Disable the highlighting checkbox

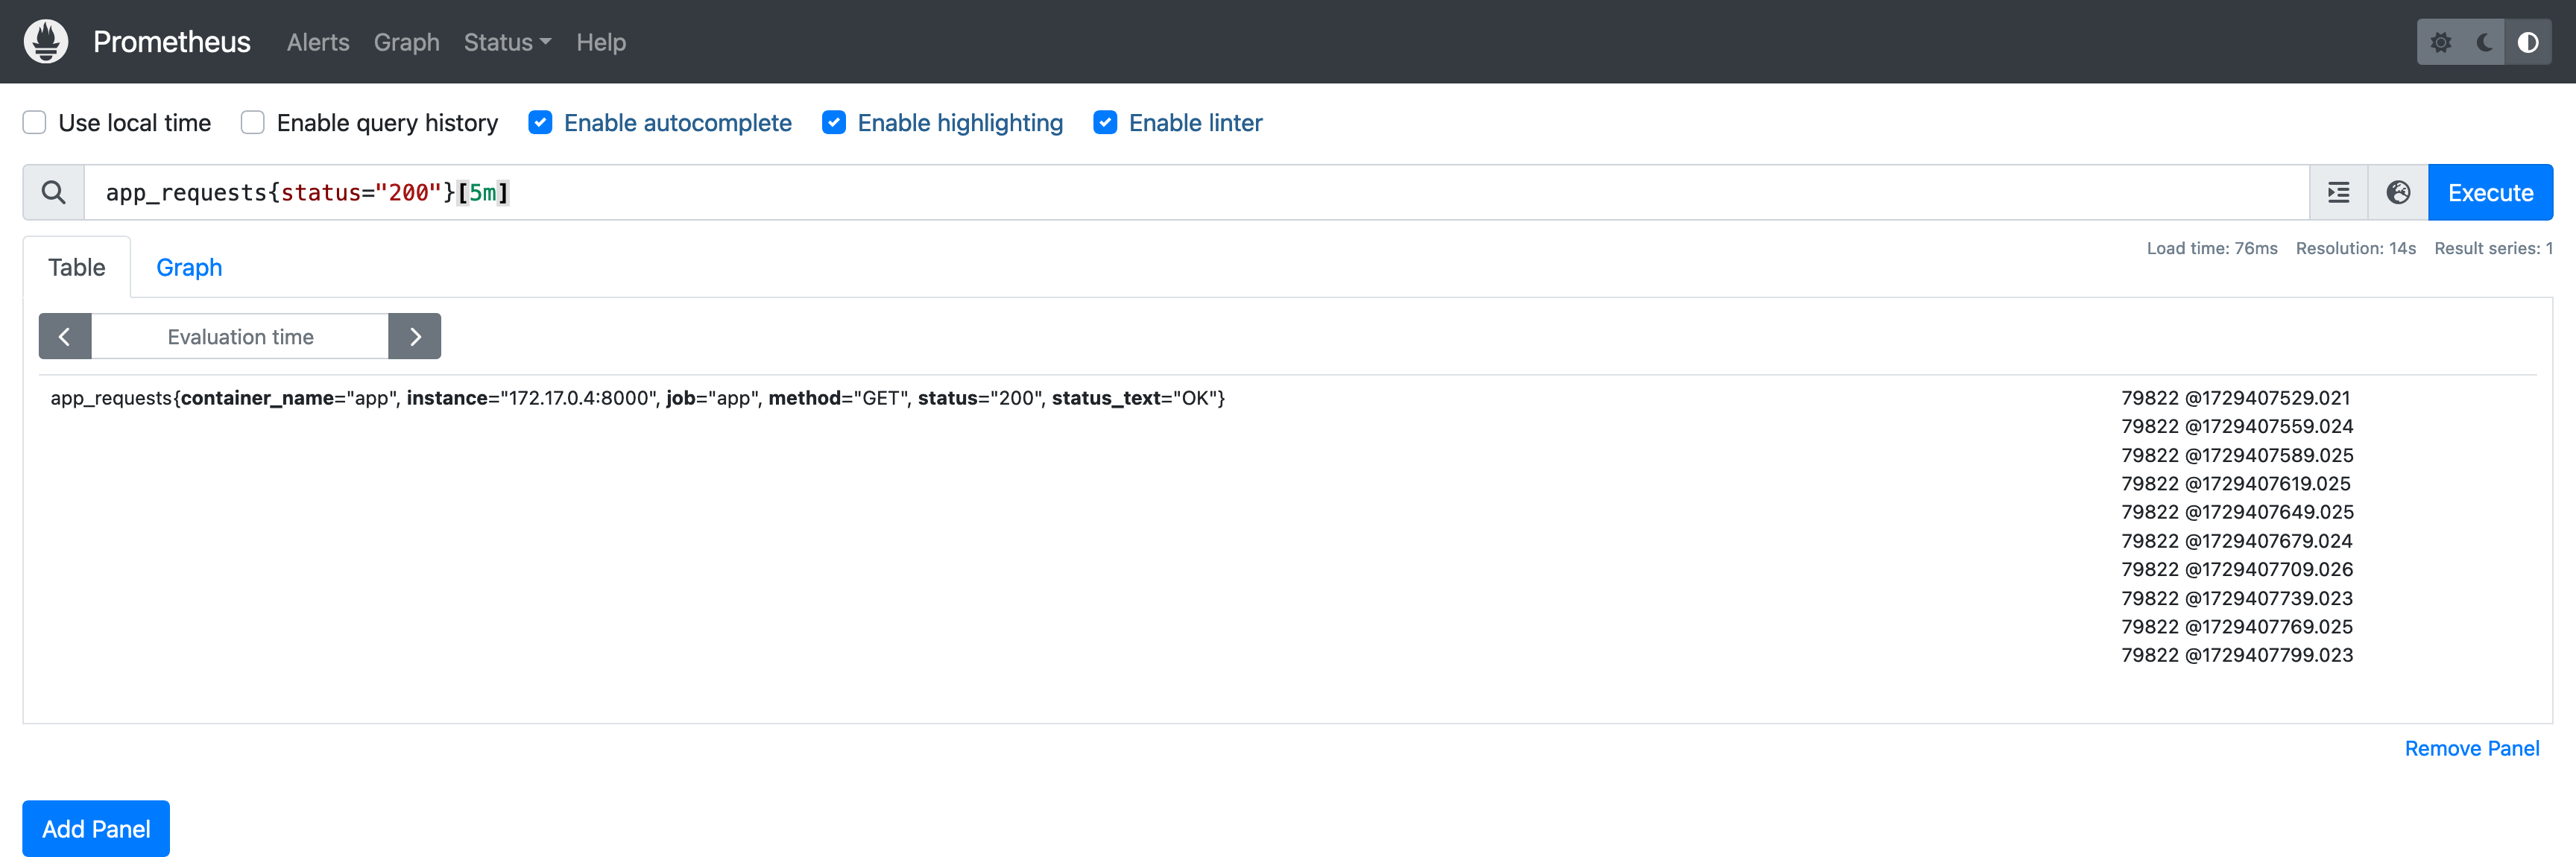coord(834,123)
